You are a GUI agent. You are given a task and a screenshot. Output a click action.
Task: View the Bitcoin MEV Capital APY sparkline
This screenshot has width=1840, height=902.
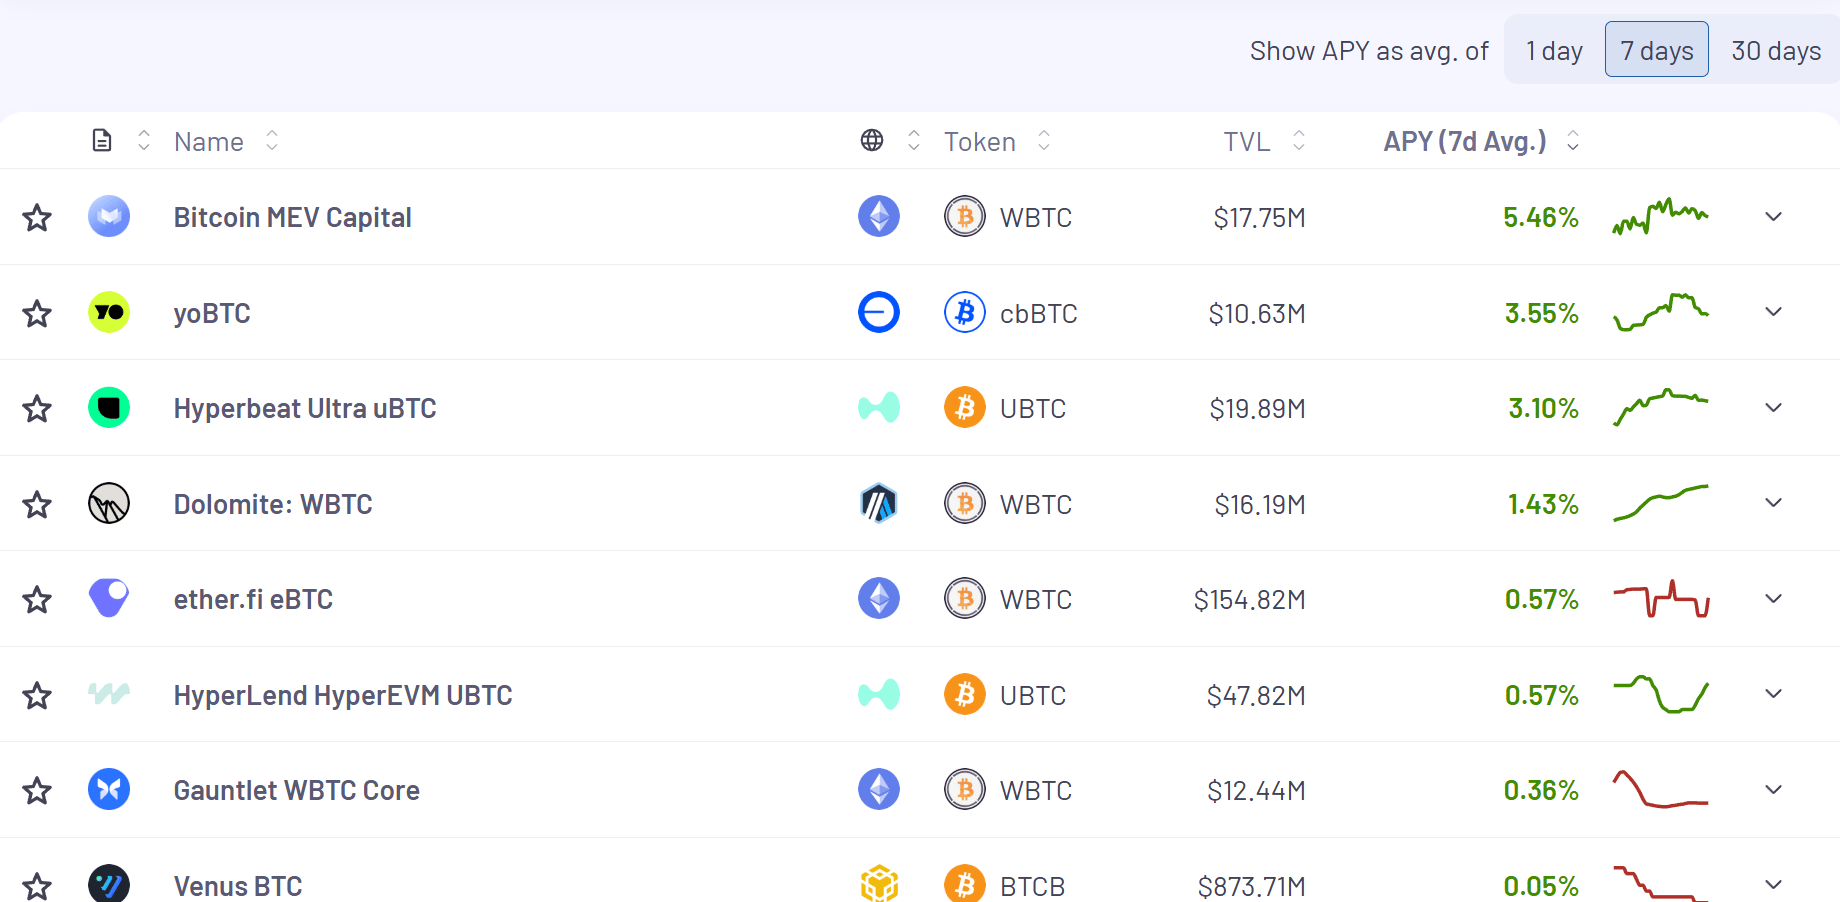point(1660,216)
